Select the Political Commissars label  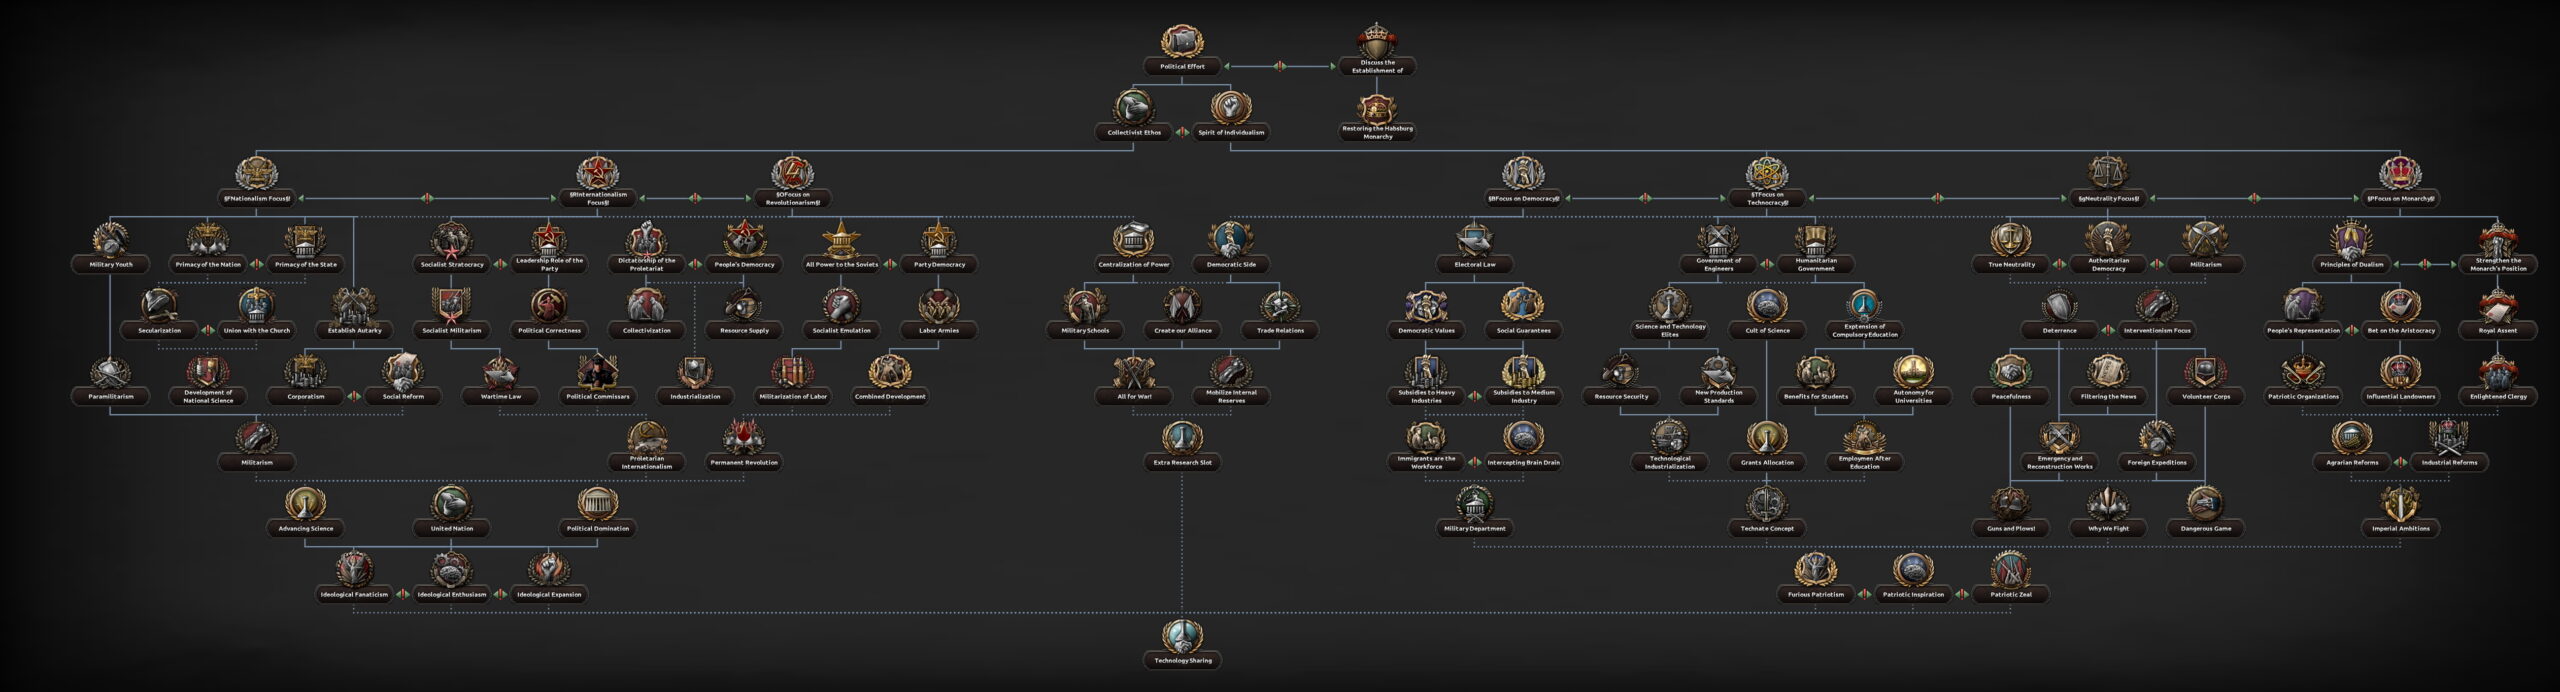click(598, 396)
